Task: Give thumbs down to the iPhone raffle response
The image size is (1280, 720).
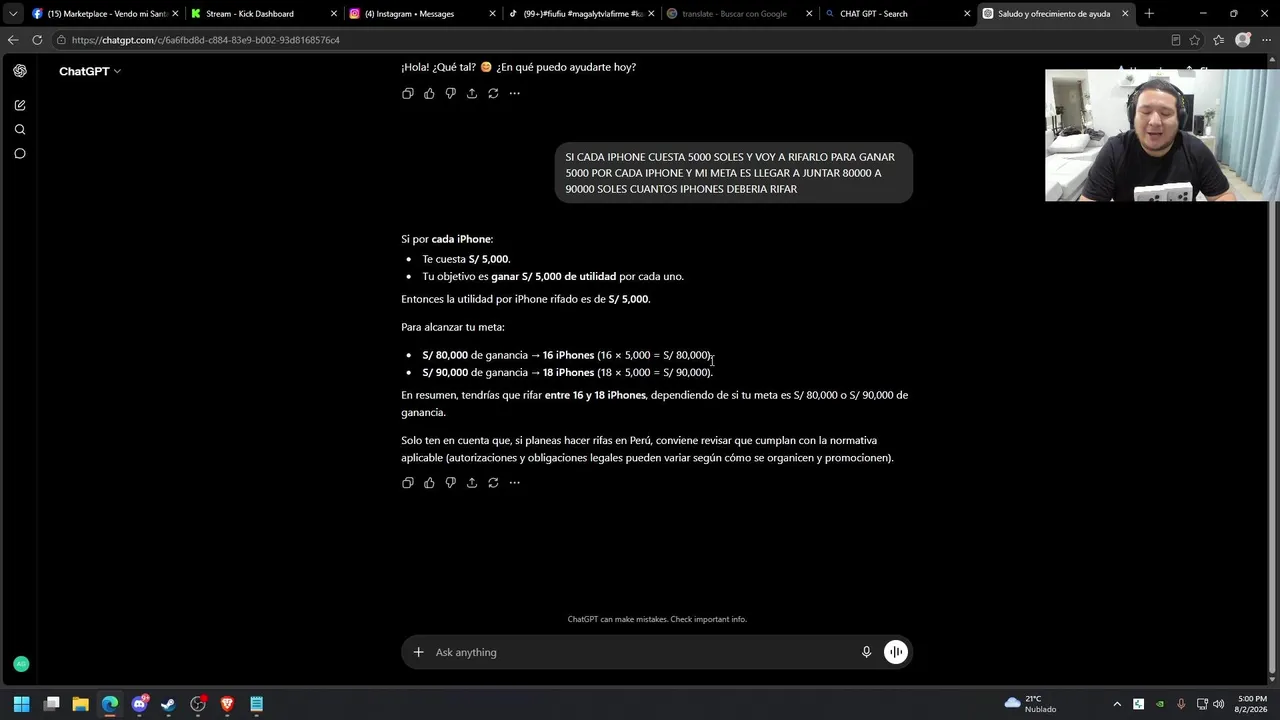Action: (x=451, y=482)
